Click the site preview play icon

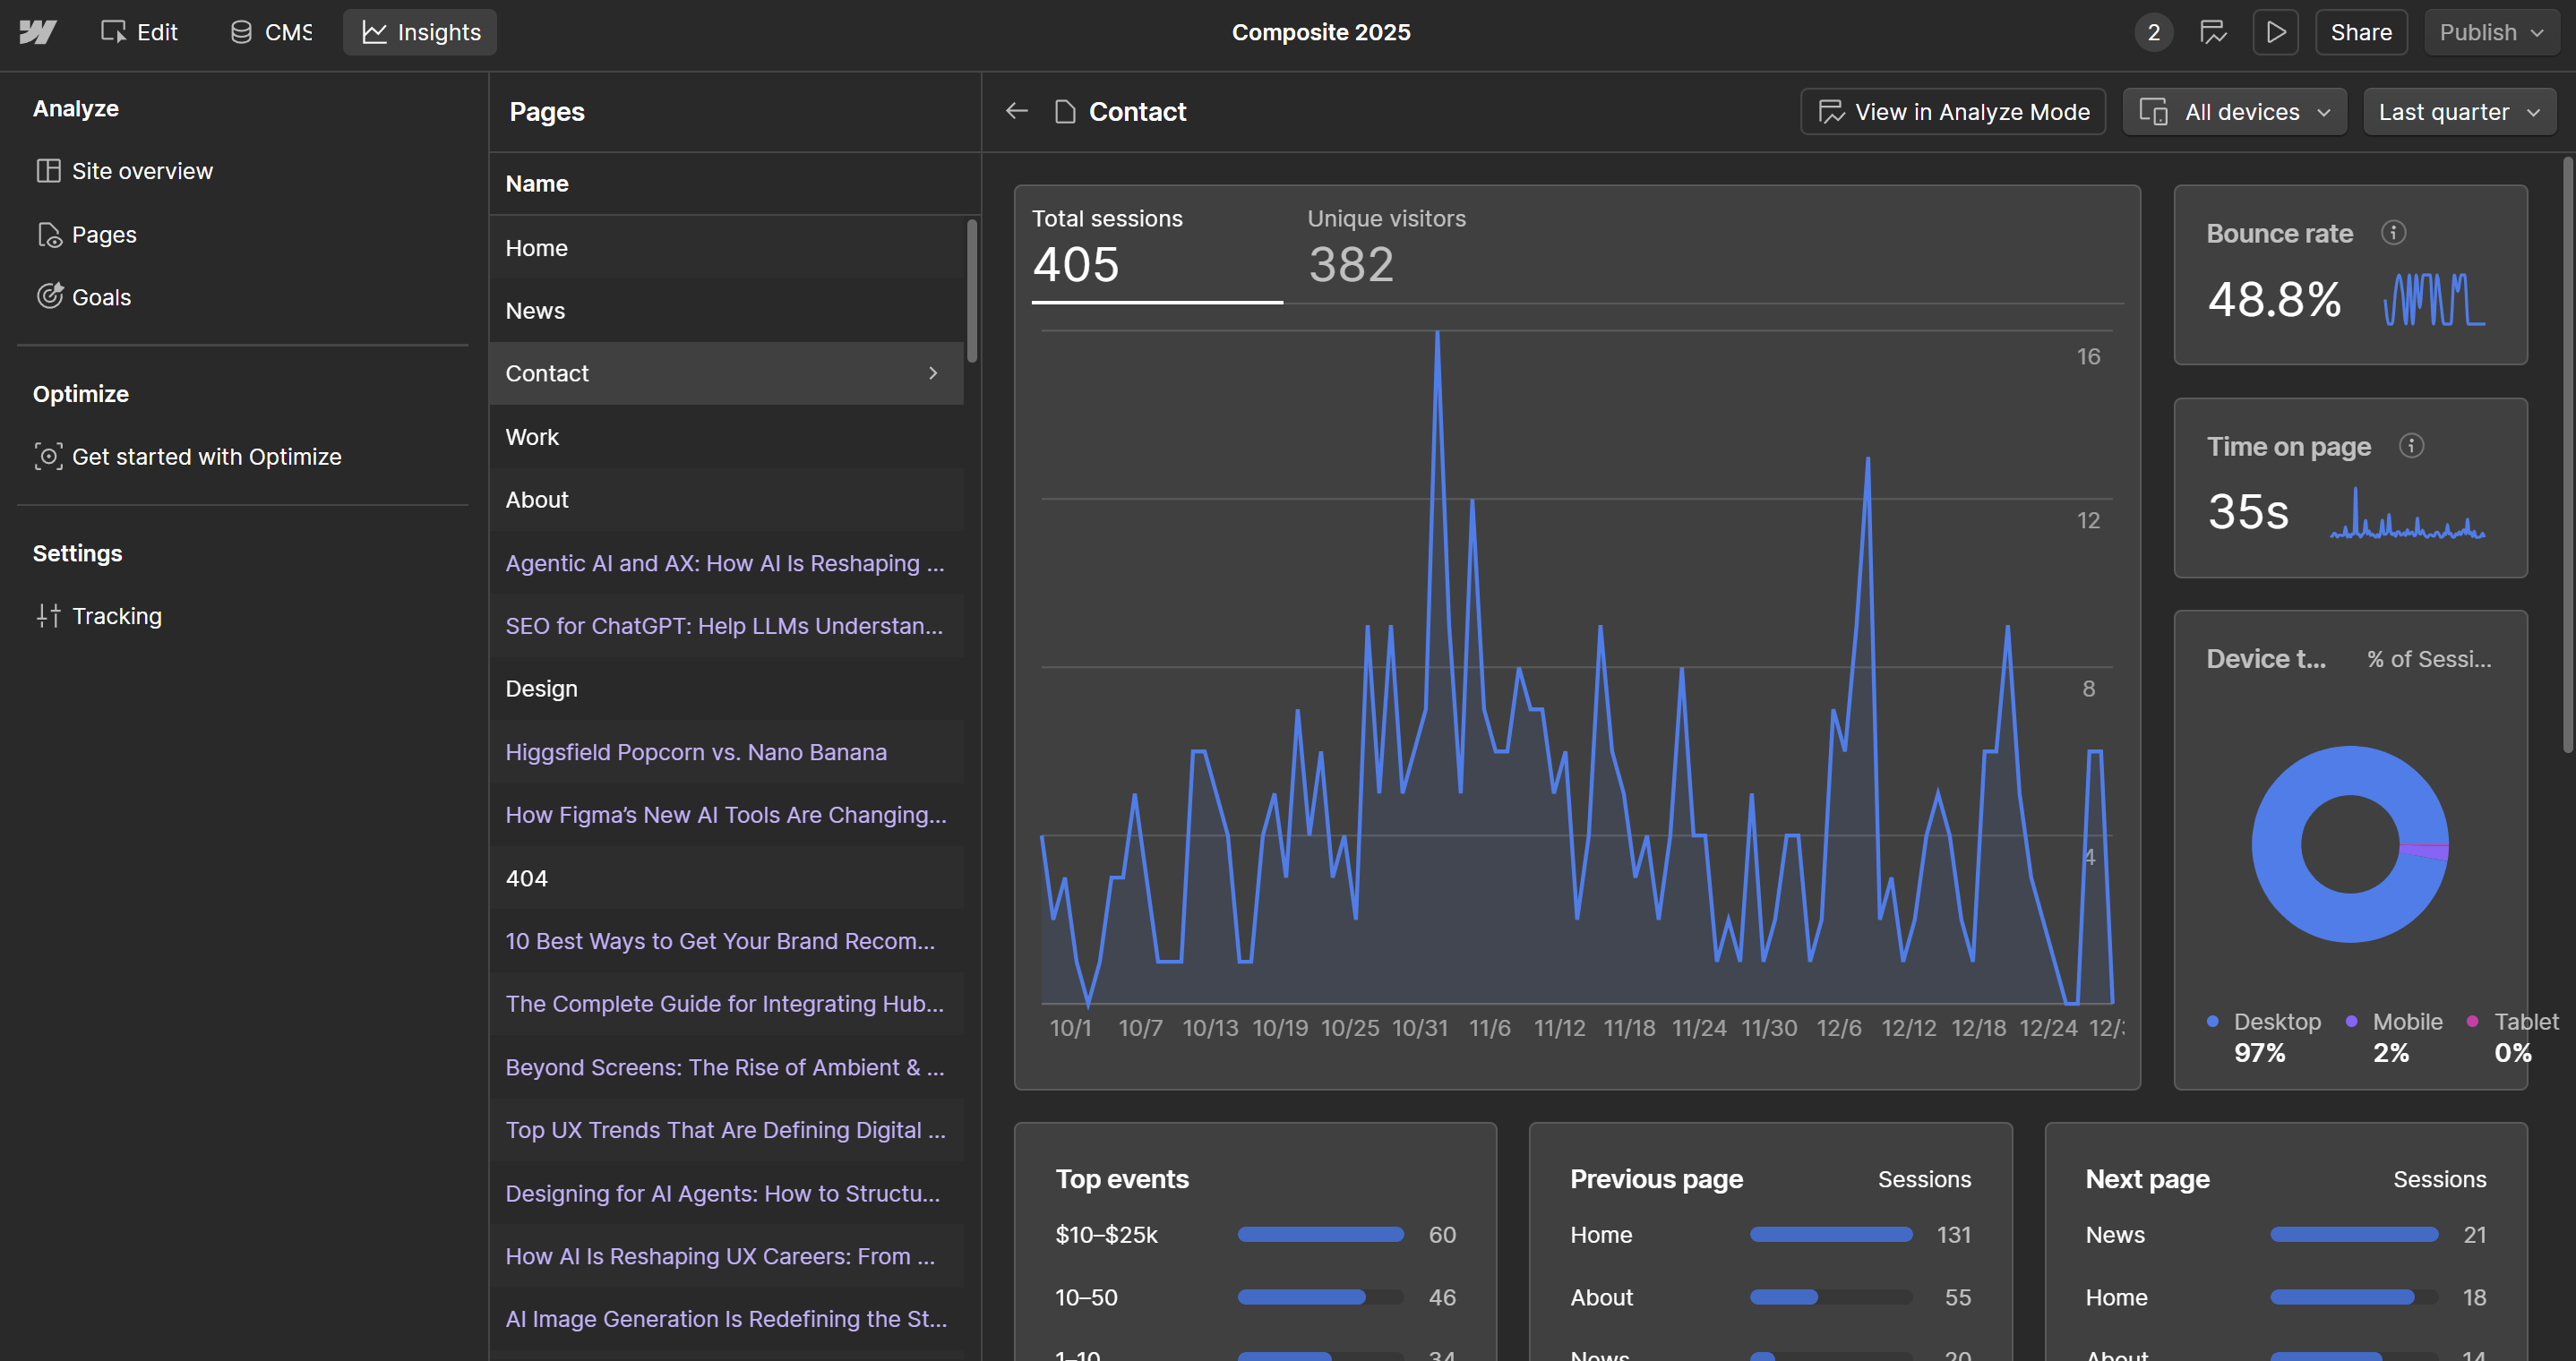2275,32
